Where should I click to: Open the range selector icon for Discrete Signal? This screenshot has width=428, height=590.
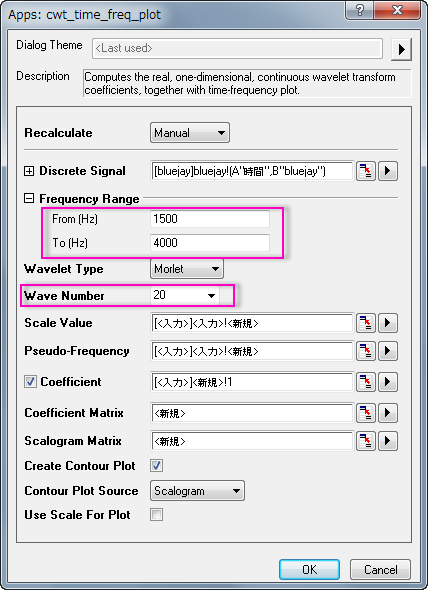(366, 171)
